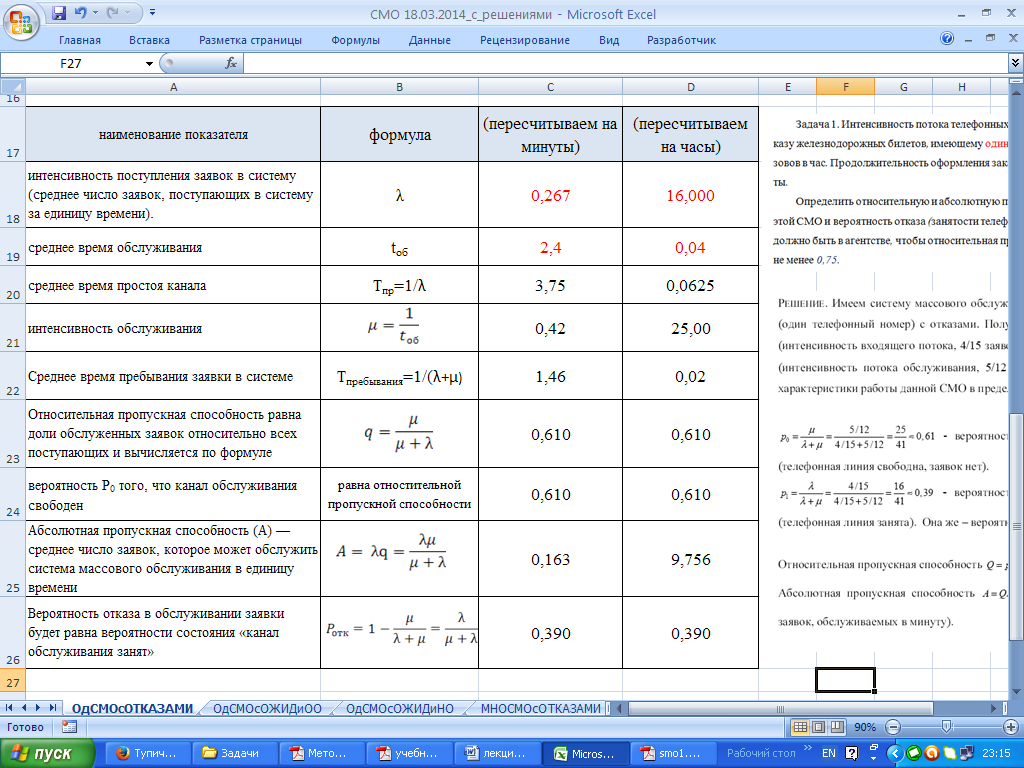Open the Office button menu
The width and height of the screenshot is (1024, 768).
tap(21, 22)
